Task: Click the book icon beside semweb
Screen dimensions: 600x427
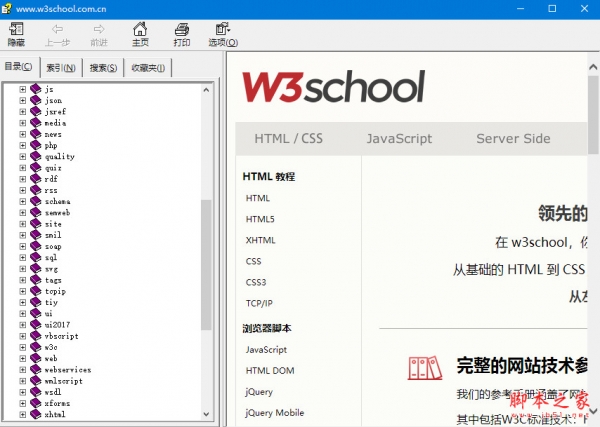Action: (36, 212)
